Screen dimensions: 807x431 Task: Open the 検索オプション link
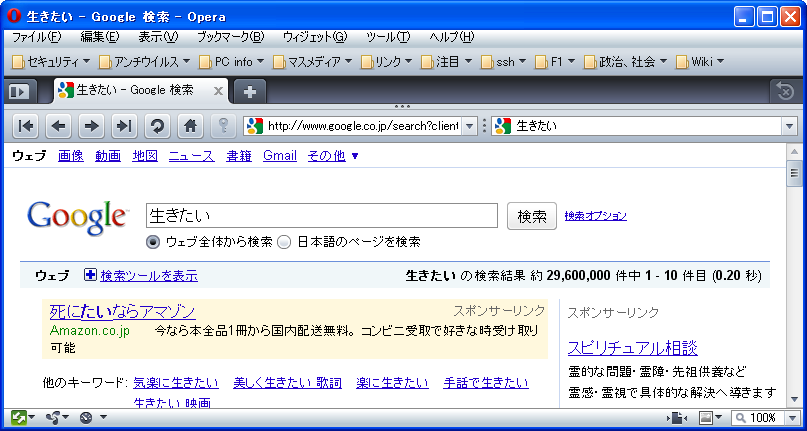click(x=595, y=216)
